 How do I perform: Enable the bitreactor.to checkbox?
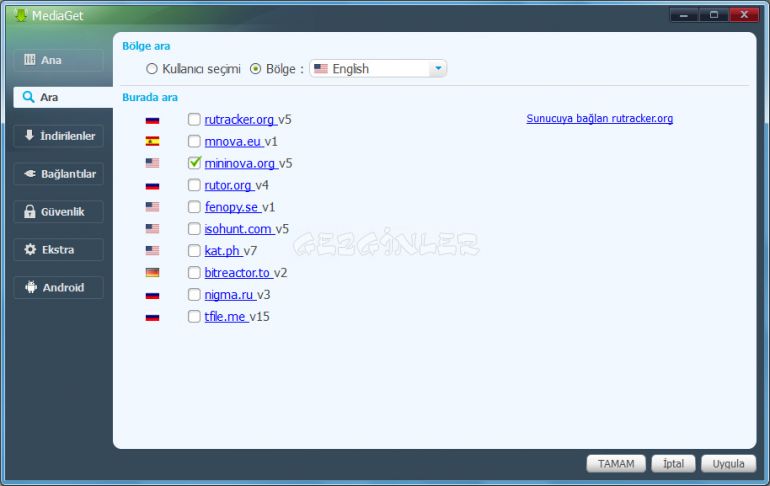point(194,272)
